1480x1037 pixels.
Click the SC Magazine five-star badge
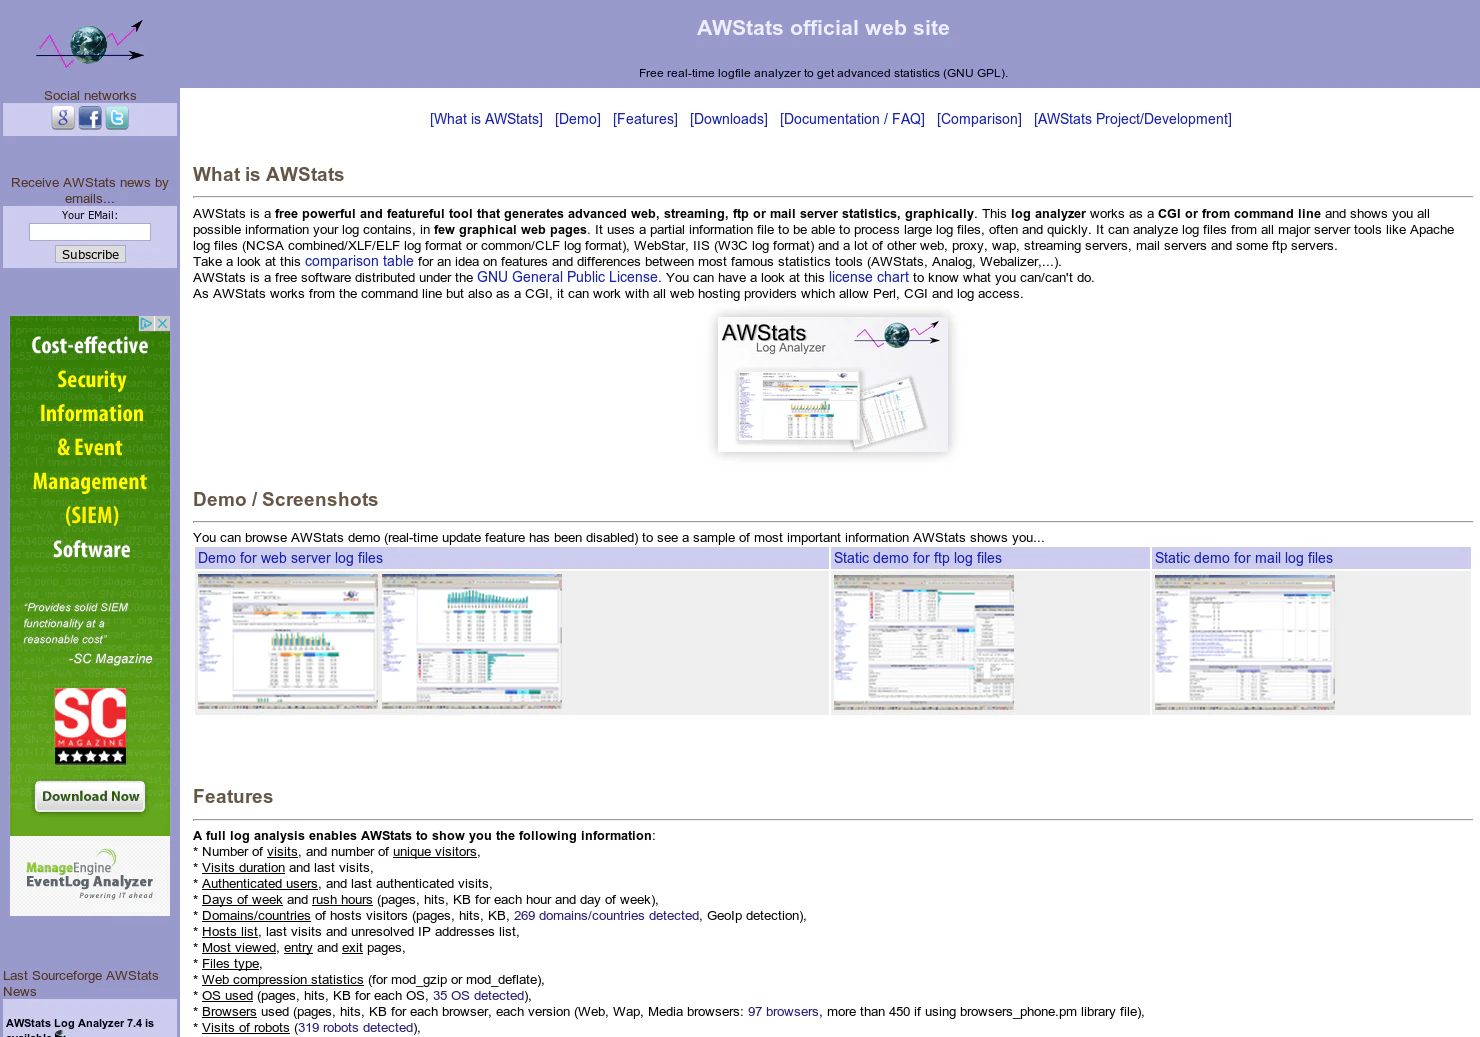(90, 726)
